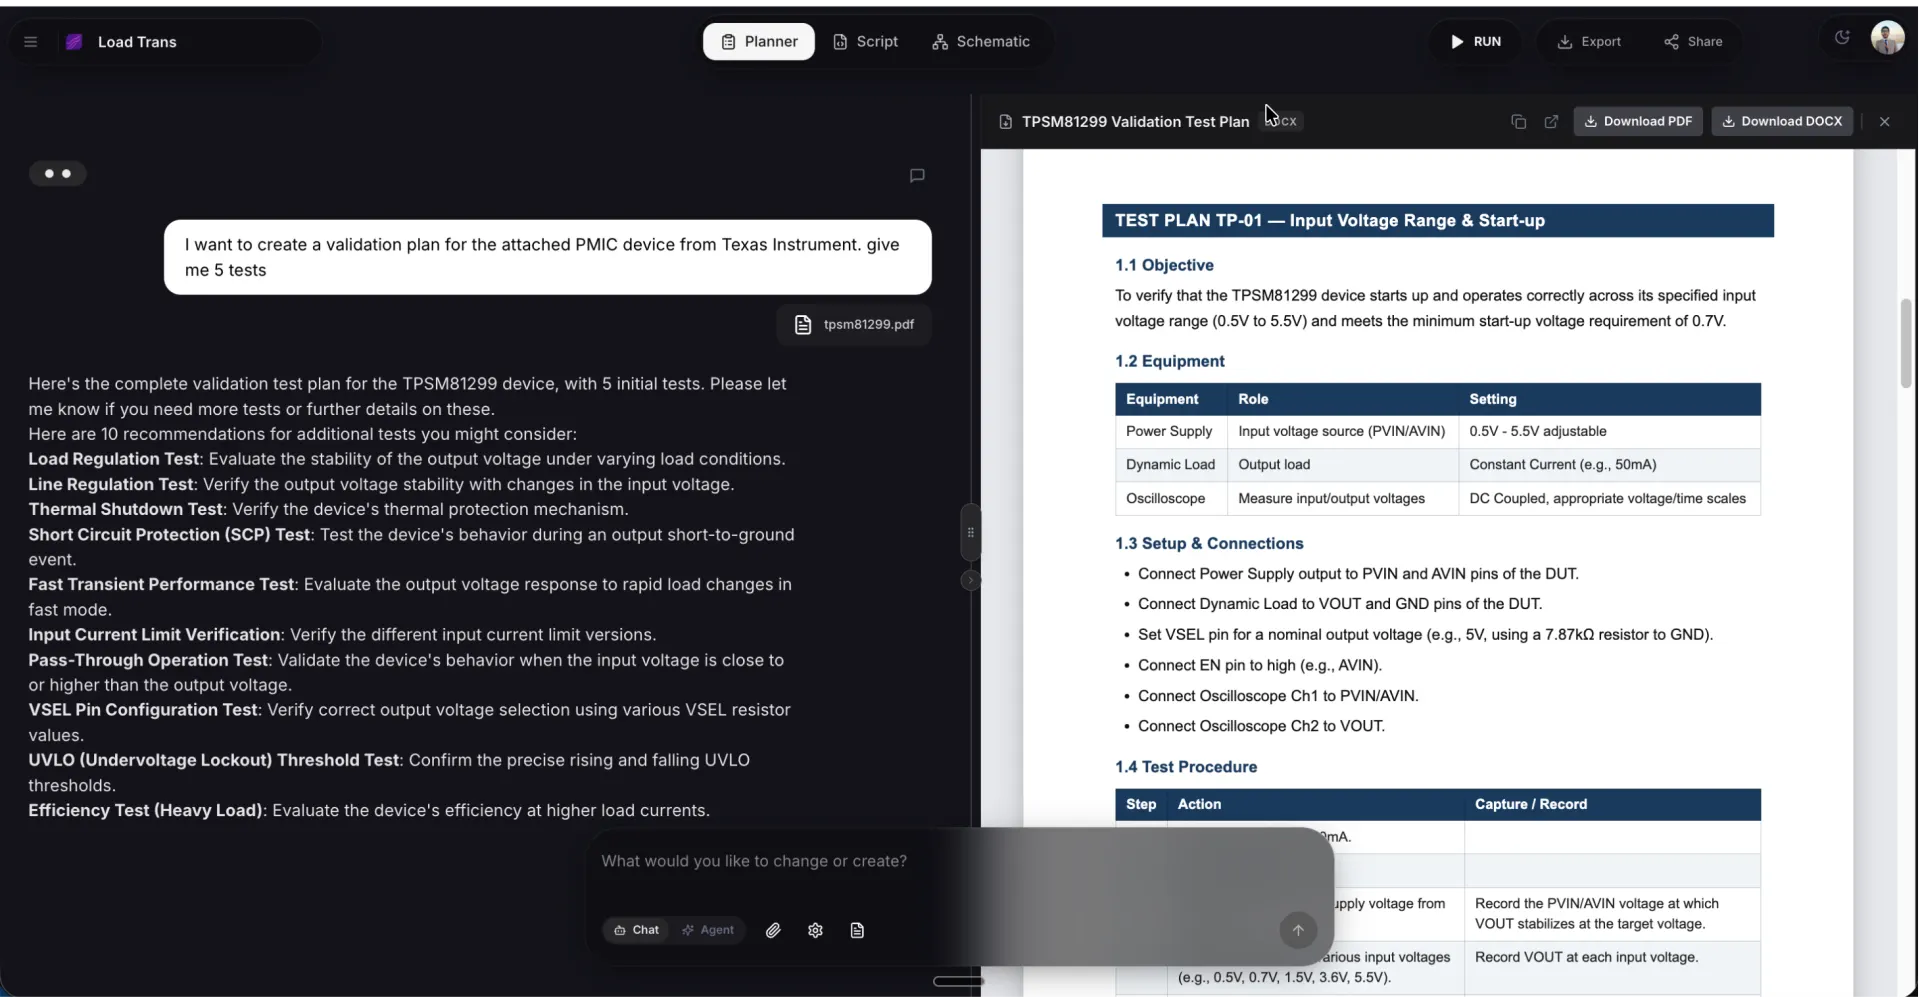The image size is (1920, 997).
Task: Open the Planner tab
Action: point(759,42)
